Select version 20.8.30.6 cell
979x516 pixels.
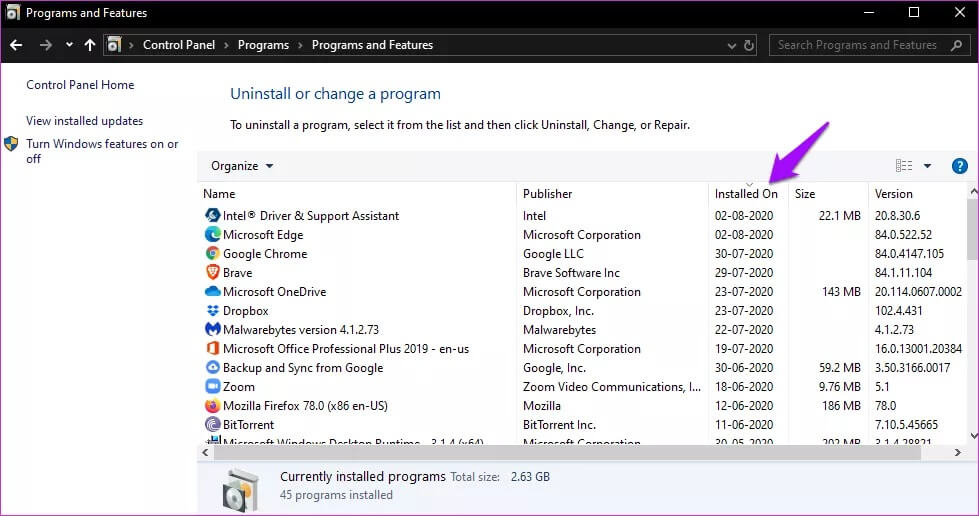coord(897,216)
